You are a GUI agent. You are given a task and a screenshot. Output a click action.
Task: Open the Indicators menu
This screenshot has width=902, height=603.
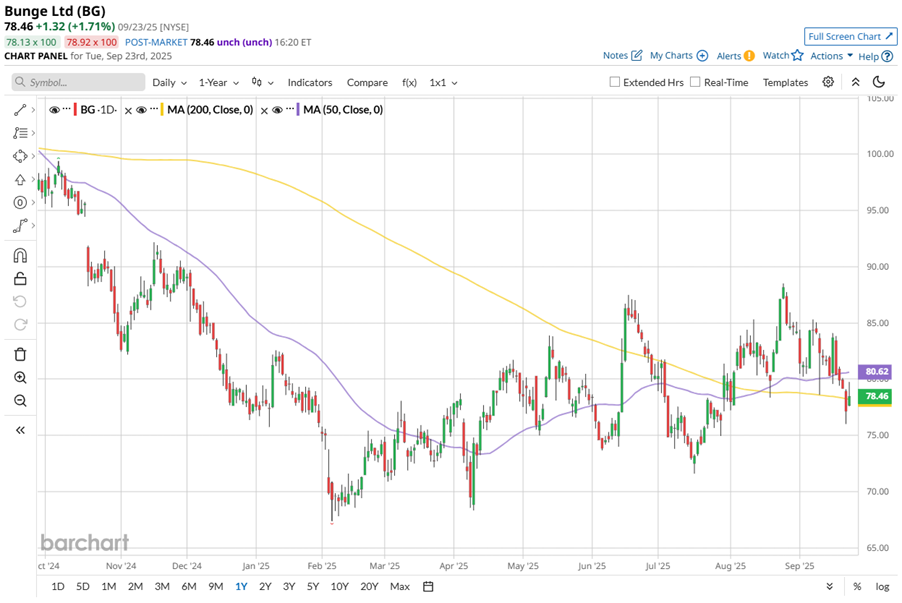pos(310,83)
